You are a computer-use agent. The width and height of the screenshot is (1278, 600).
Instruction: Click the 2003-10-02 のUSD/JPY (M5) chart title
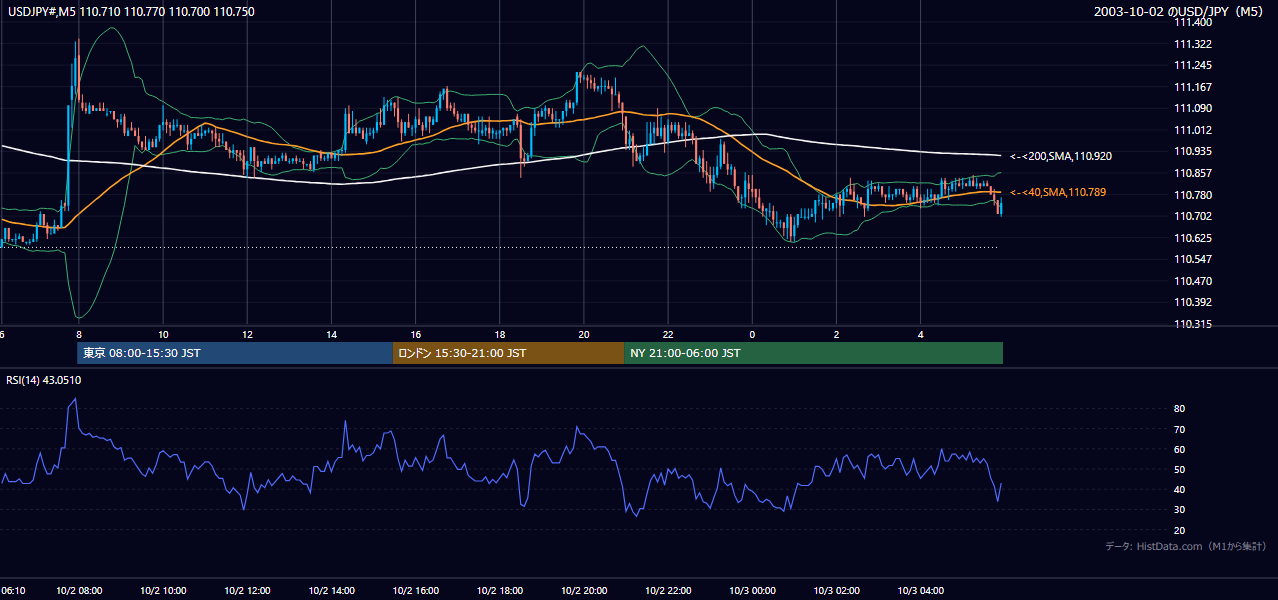[x=1181, y=11]
